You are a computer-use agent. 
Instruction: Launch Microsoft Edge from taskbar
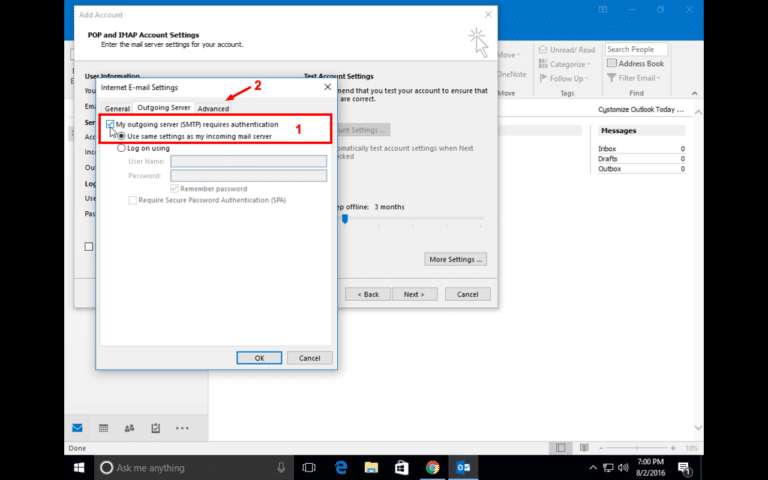click(x=340, y=468)
